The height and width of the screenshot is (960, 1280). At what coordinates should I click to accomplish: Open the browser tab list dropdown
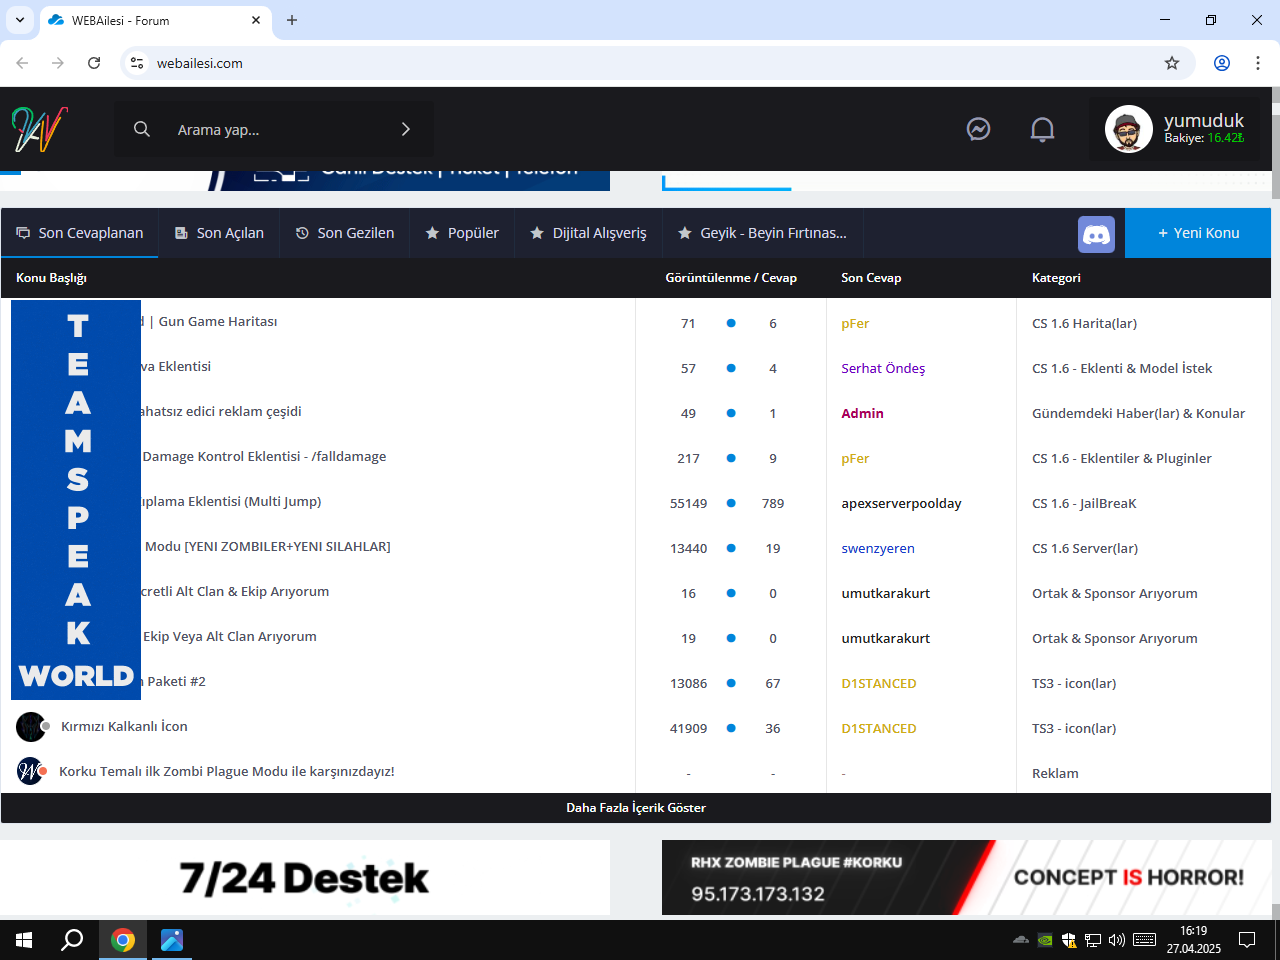click(x=19, y=20)
